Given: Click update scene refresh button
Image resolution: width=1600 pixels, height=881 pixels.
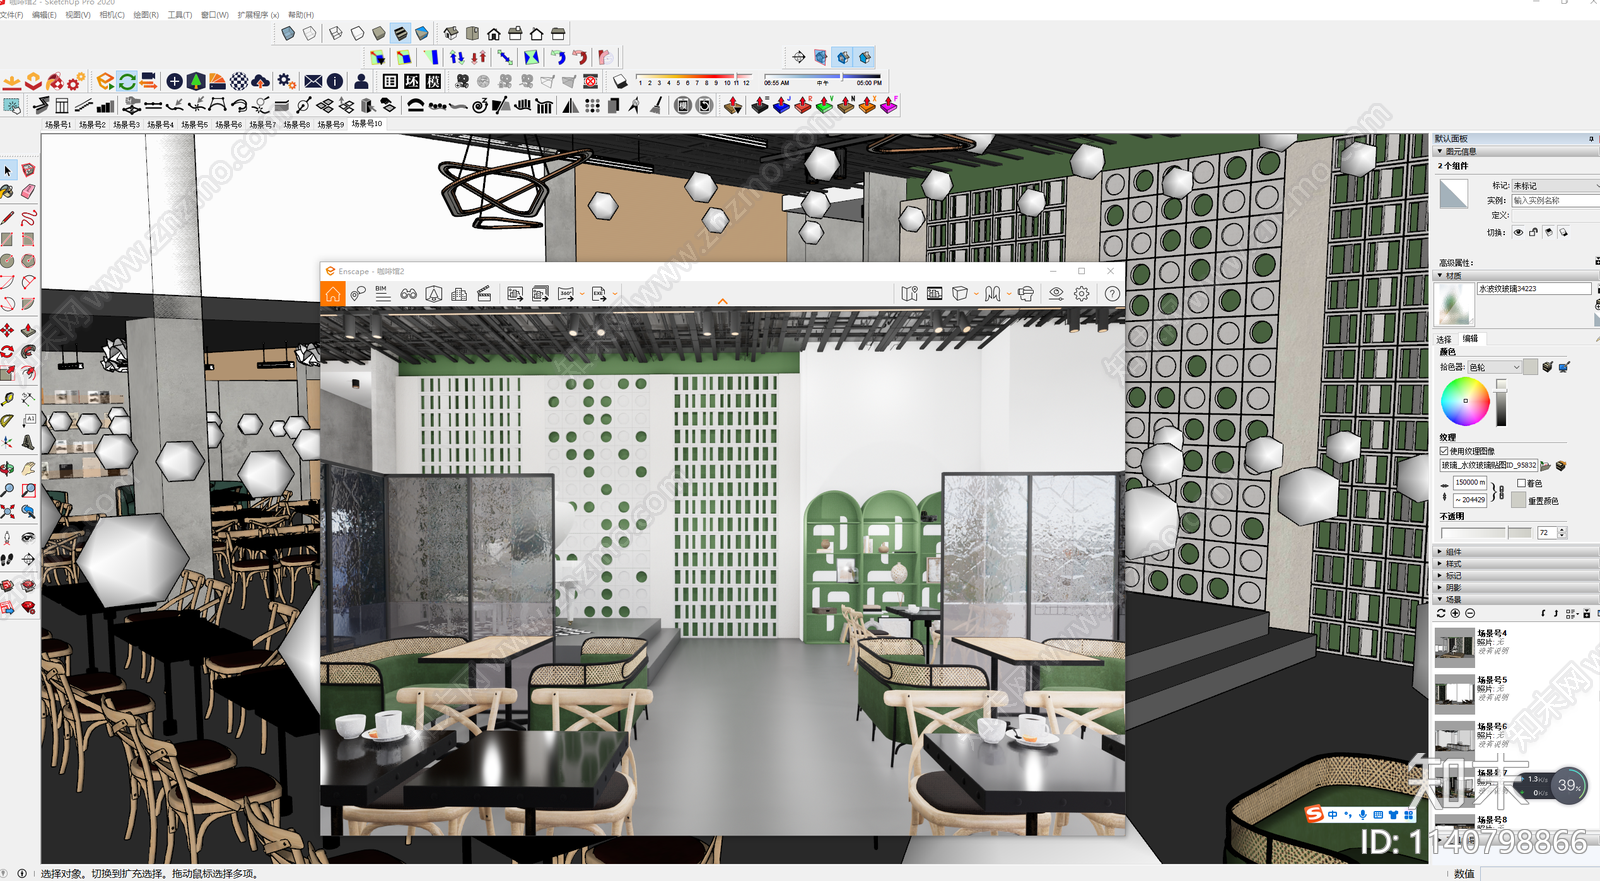Looking at the screenshot, I should [1441, 613].
